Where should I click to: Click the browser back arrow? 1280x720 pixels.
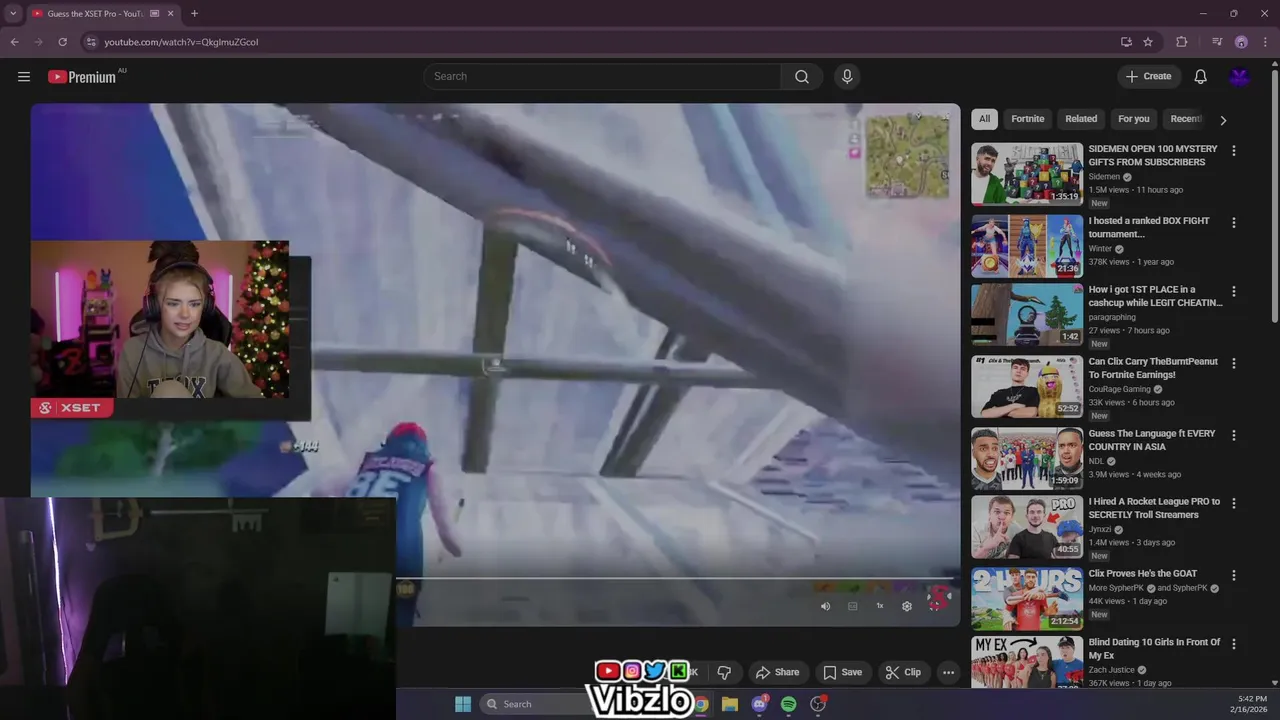click(14, 42)
